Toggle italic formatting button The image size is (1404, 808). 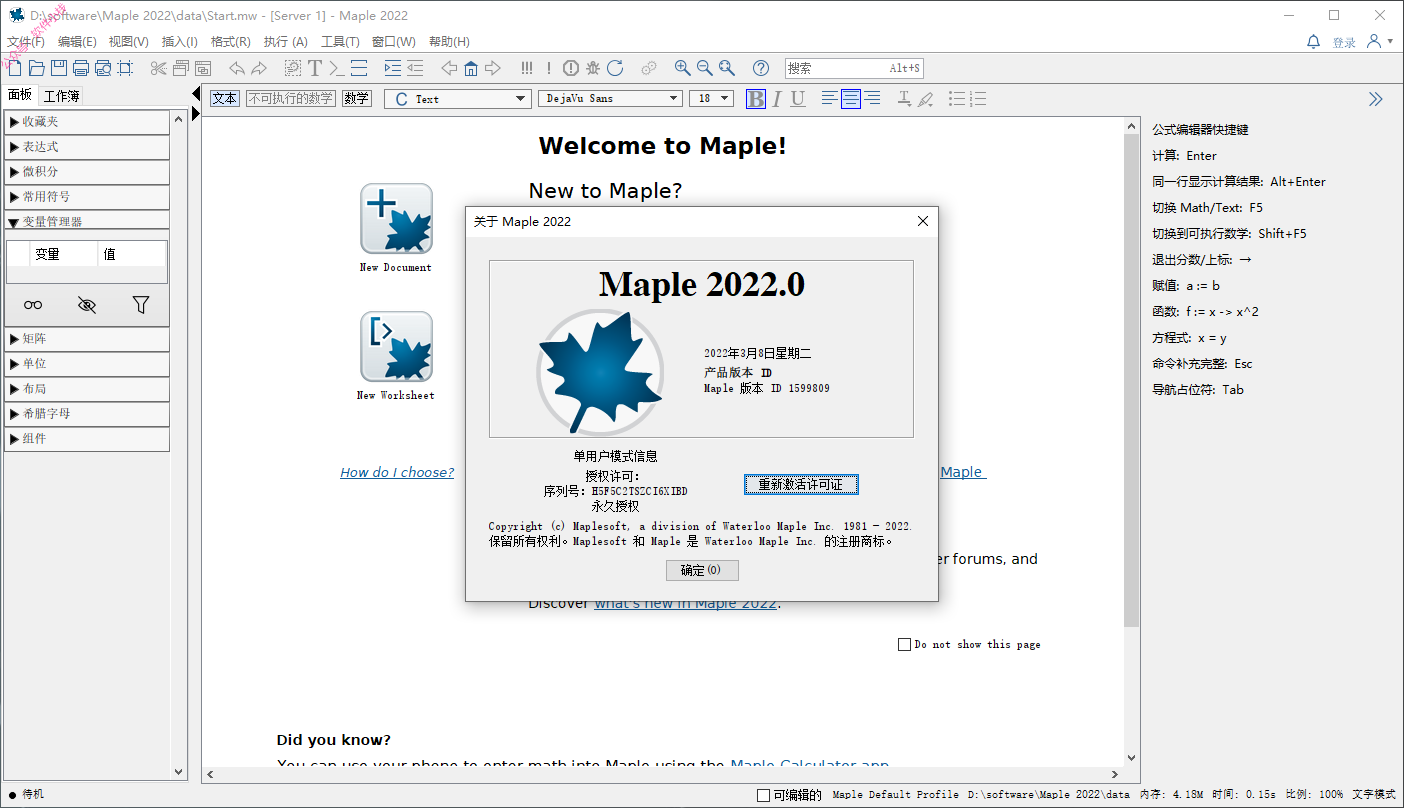pos(778,98)
